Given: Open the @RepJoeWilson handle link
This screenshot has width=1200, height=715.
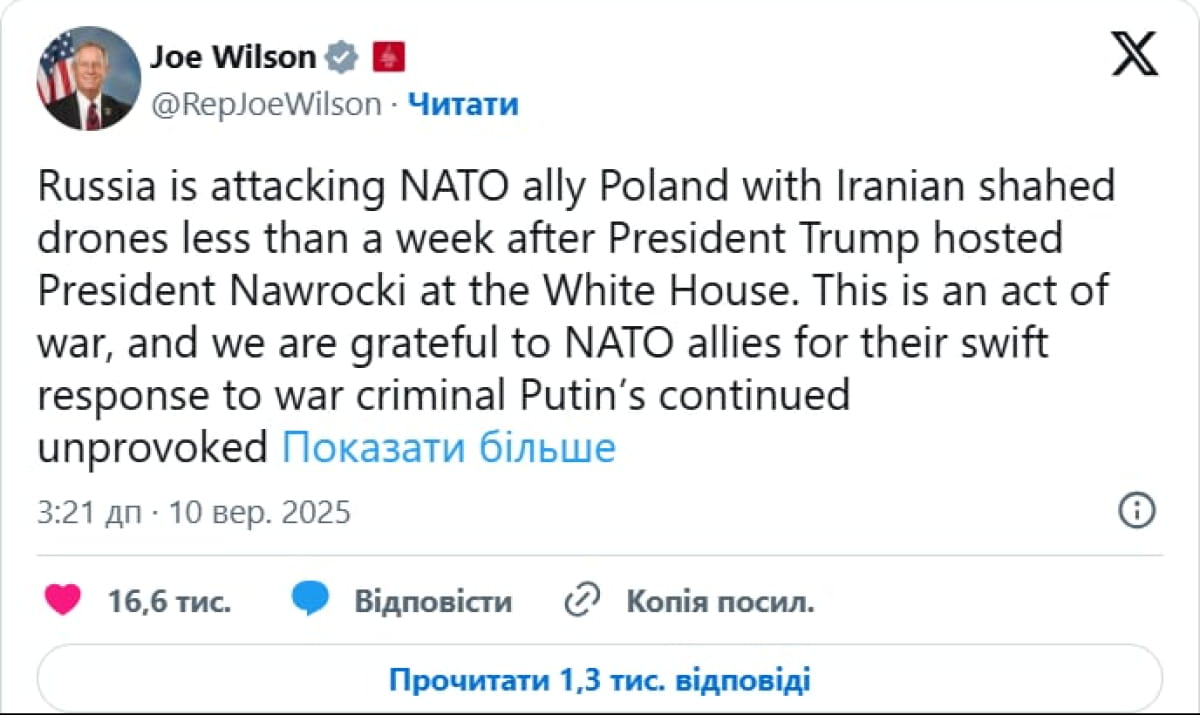Looking at the screenshot, I should (266, 104).
